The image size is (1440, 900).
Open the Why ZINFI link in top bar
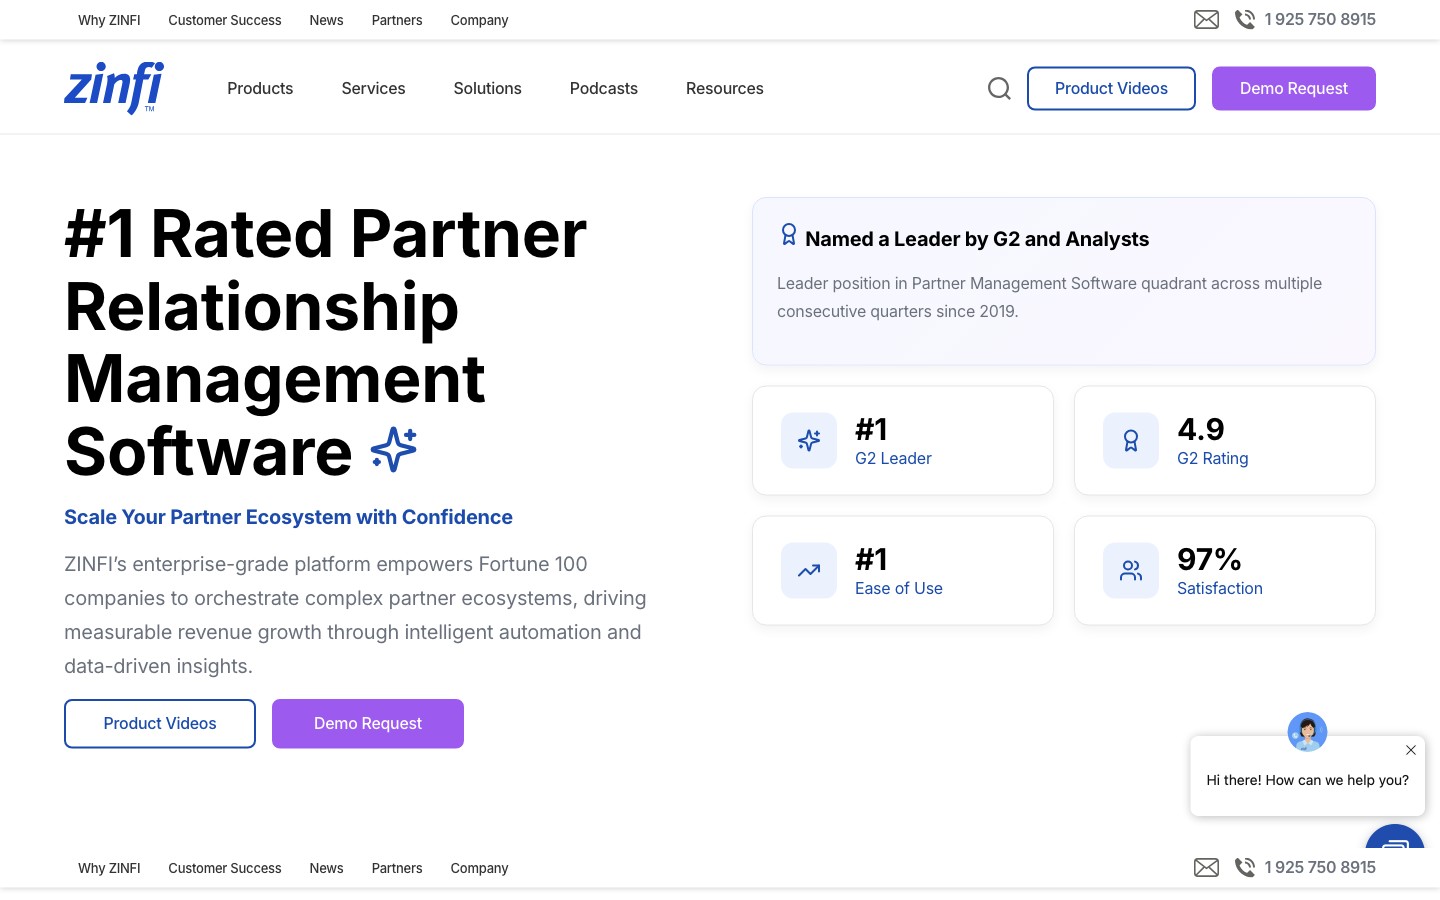point(109,20)
